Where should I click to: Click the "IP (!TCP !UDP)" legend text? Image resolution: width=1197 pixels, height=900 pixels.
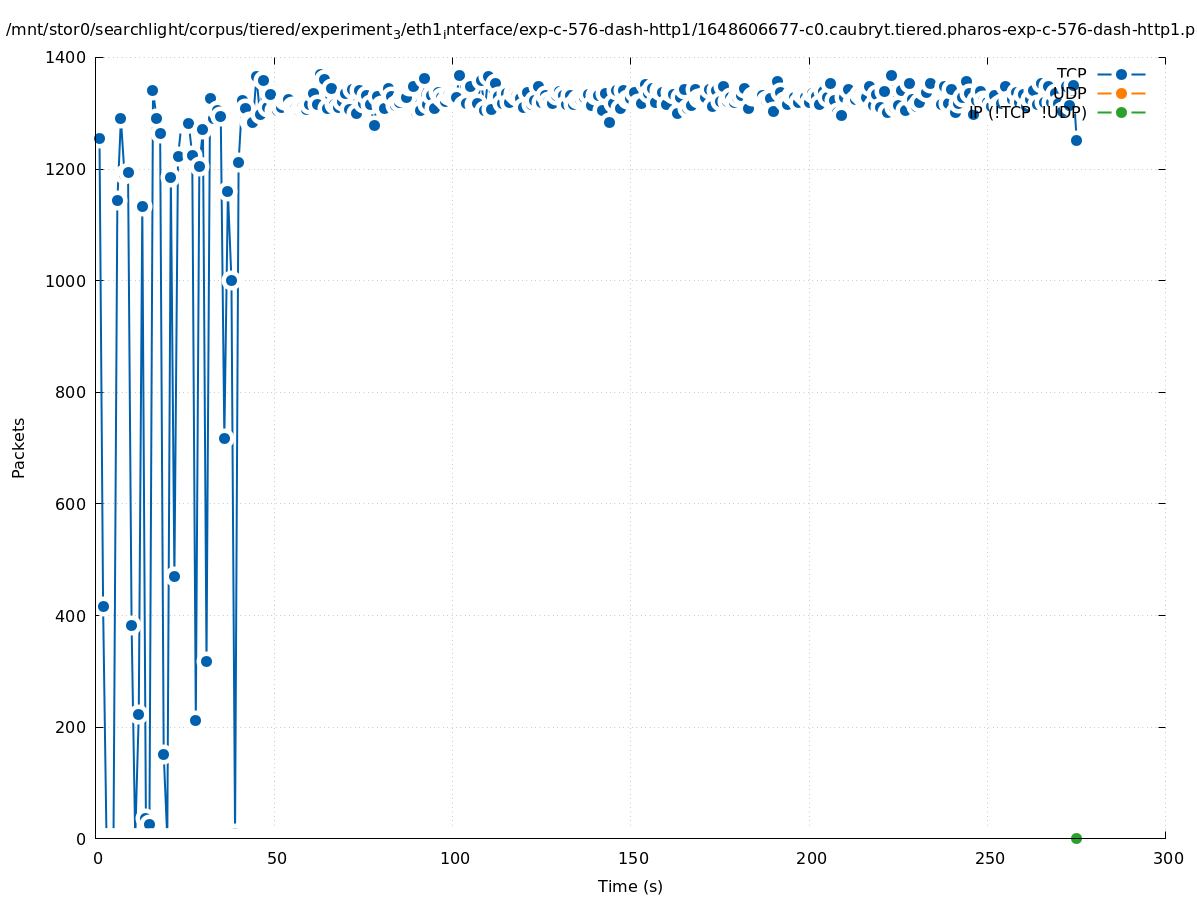[1027, 113]
